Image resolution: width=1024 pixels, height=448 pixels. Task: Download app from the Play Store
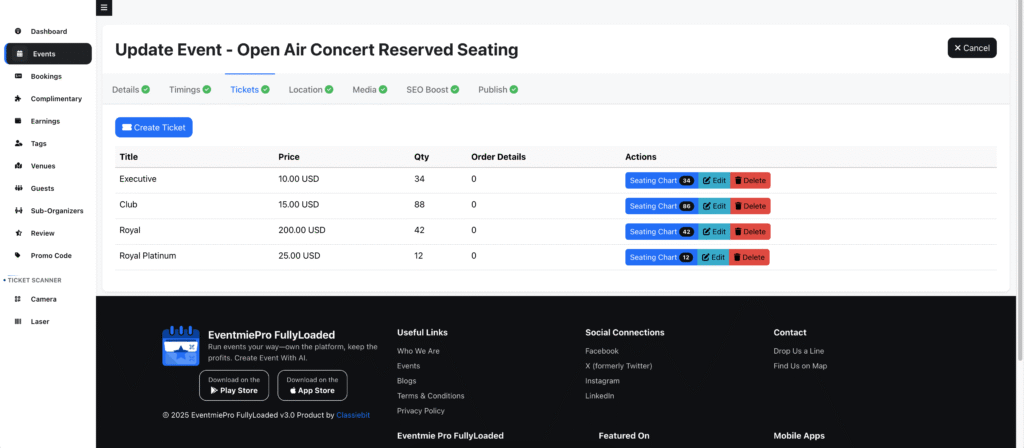(234, 385)
